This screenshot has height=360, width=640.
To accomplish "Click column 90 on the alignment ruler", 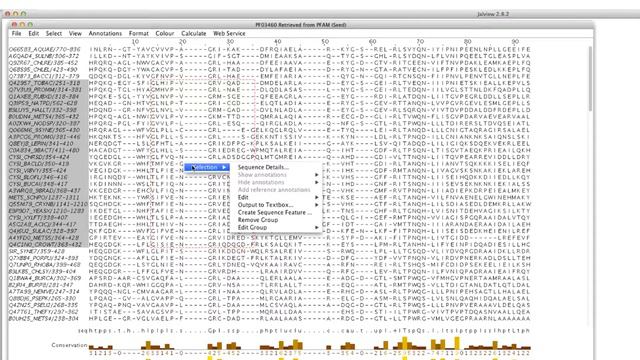I will point(515,42).
